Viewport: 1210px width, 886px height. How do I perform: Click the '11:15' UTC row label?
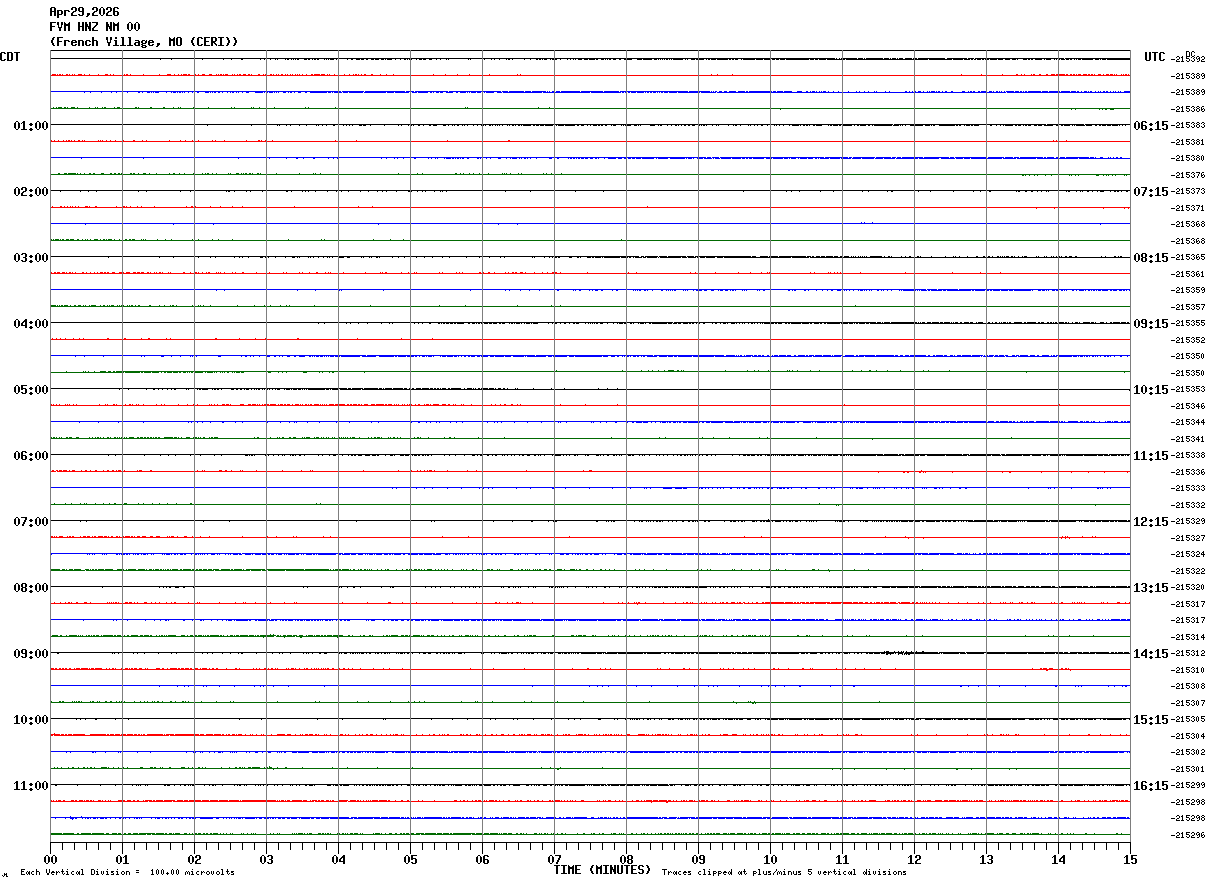click(x=1150, y=456)
